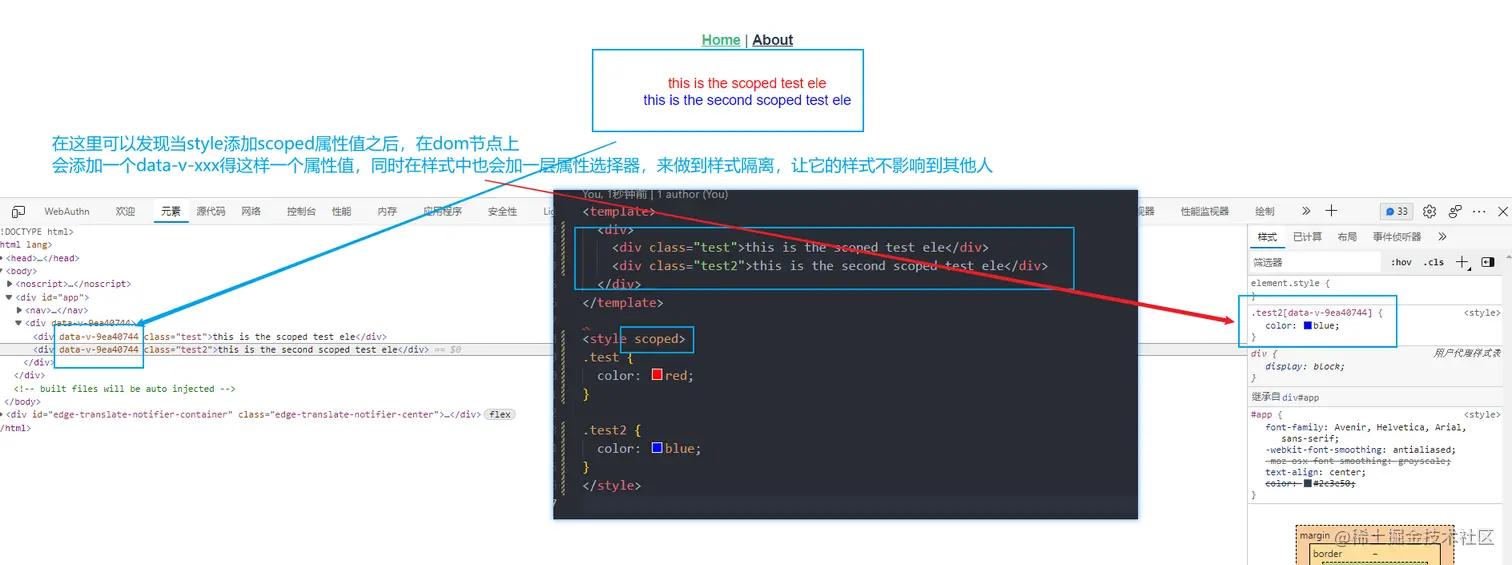Show more styles pane tabs chevron

pos(1442,237)
